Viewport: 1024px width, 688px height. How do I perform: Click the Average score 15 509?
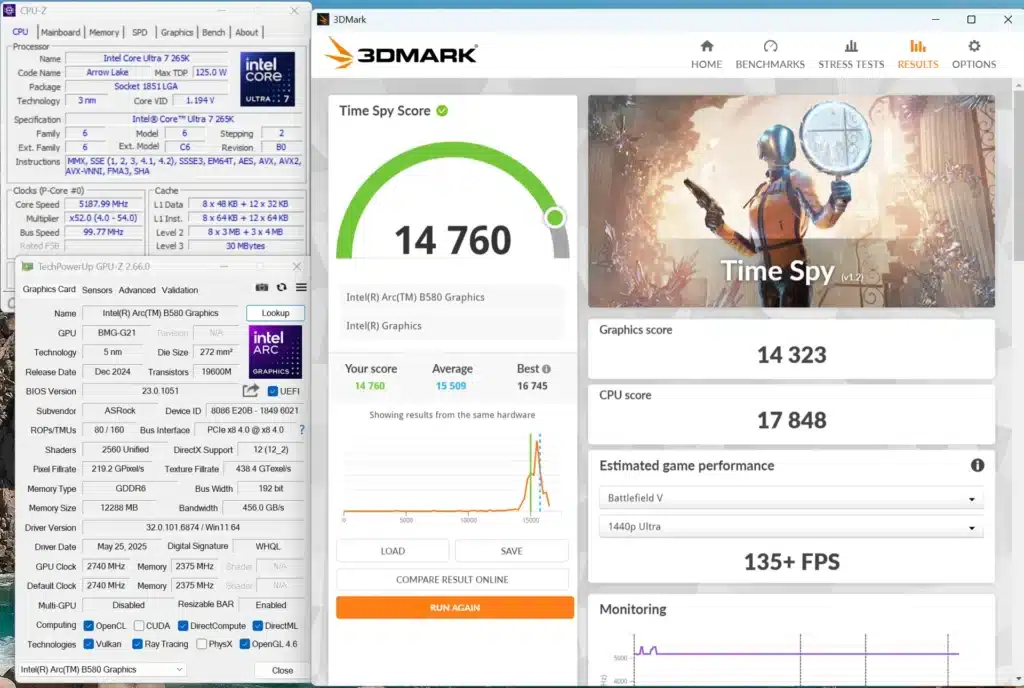(451, 386)
